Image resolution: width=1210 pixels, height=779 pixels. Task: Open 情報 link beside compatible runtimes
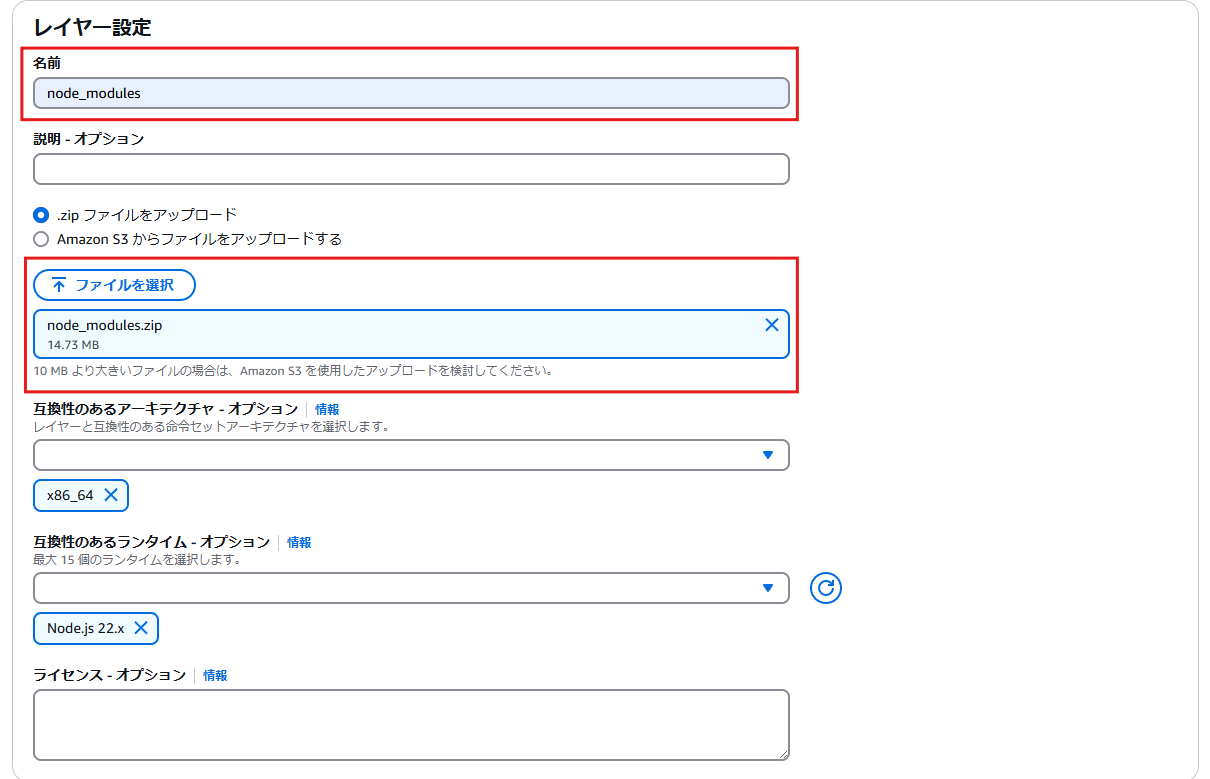299,542
